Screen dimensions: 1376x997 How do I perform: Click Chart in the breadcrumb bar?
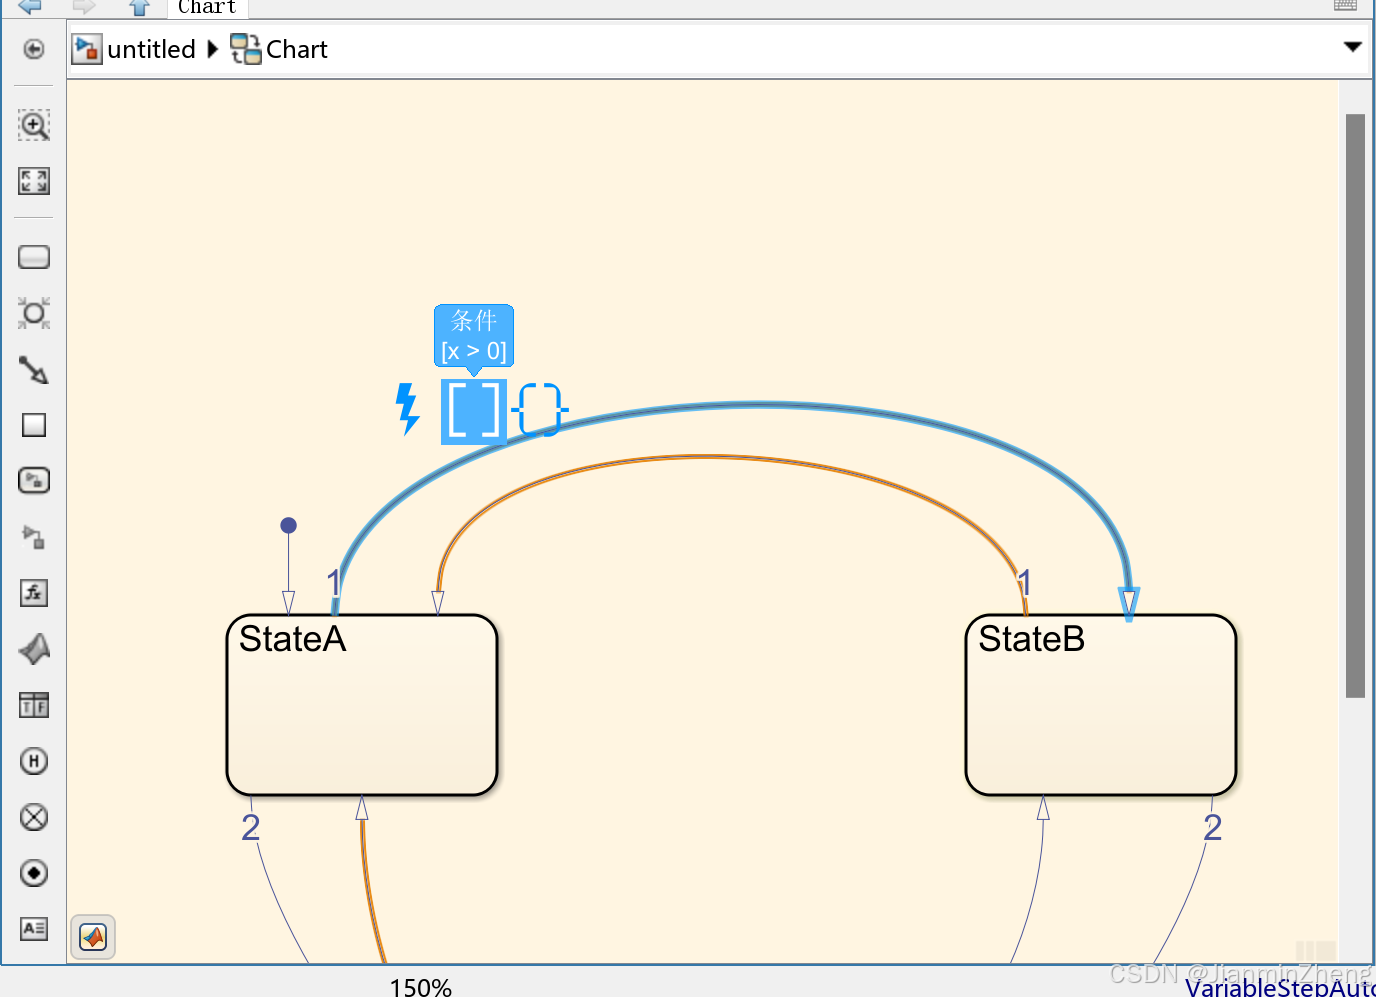(296, 49)
